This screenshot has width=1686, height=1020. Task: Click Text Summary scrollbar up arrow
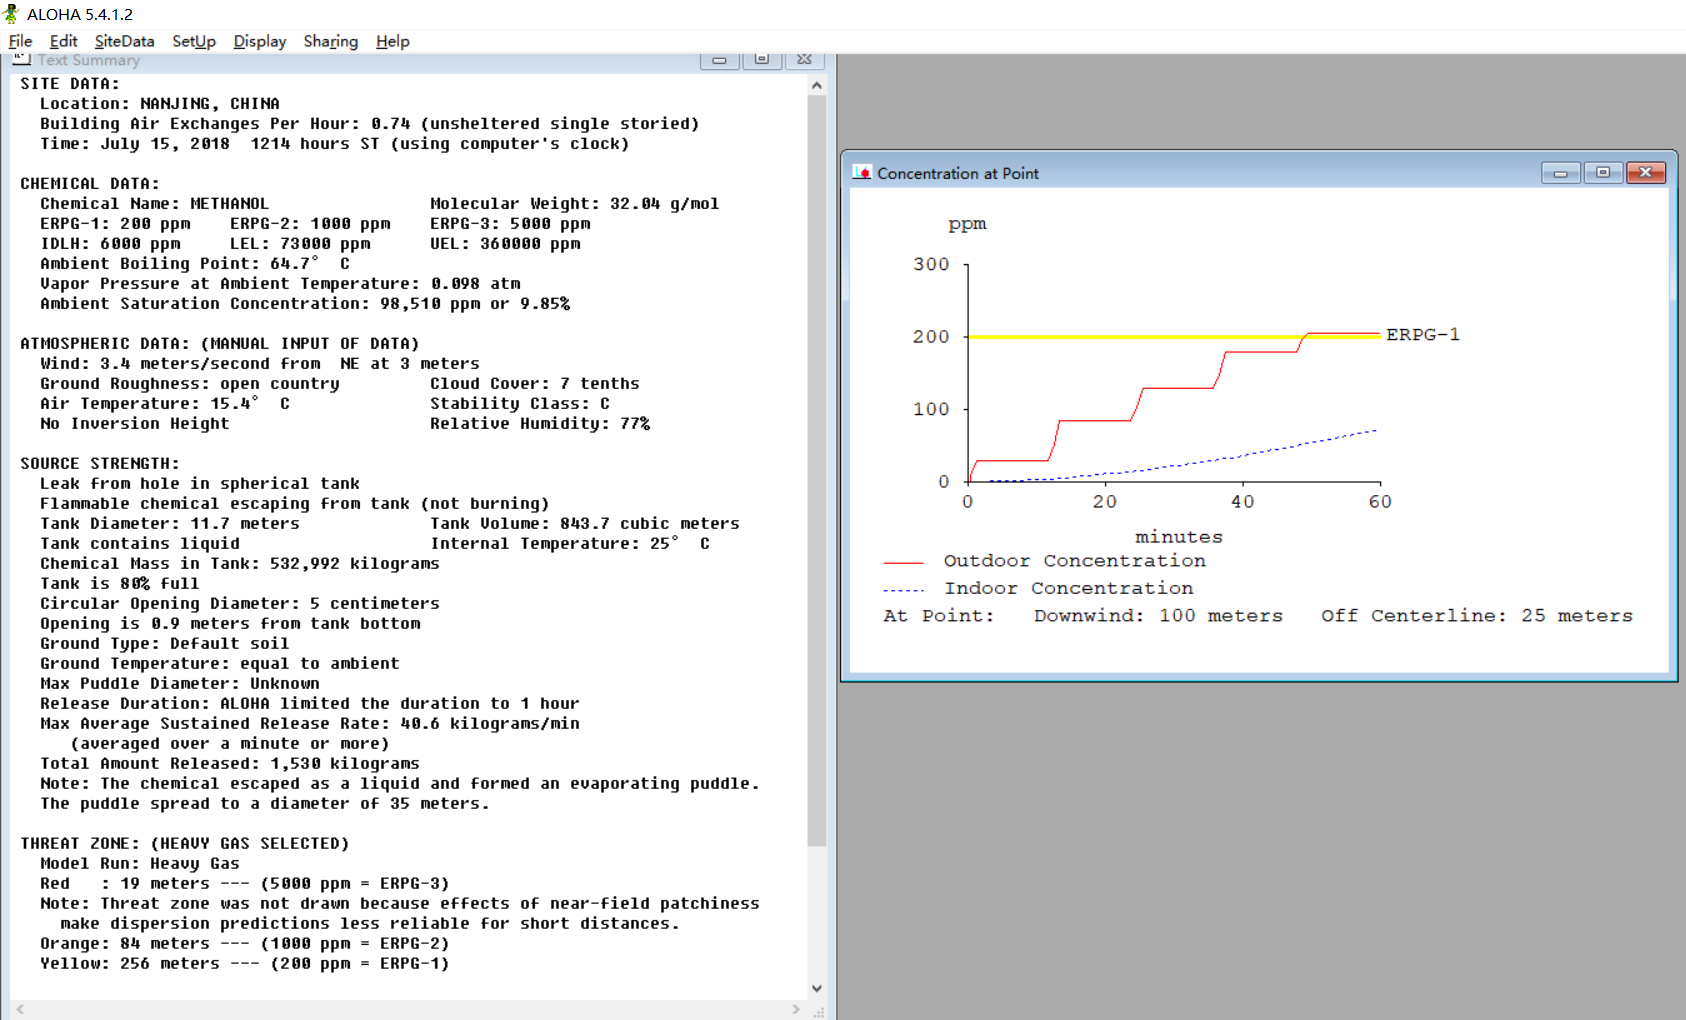tap(817, 85)
